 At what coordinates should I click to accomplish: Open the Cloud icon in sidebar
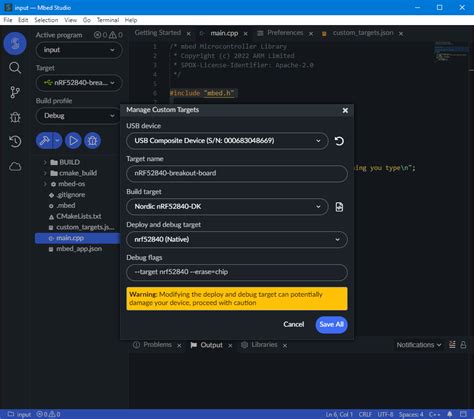point(15,166)
